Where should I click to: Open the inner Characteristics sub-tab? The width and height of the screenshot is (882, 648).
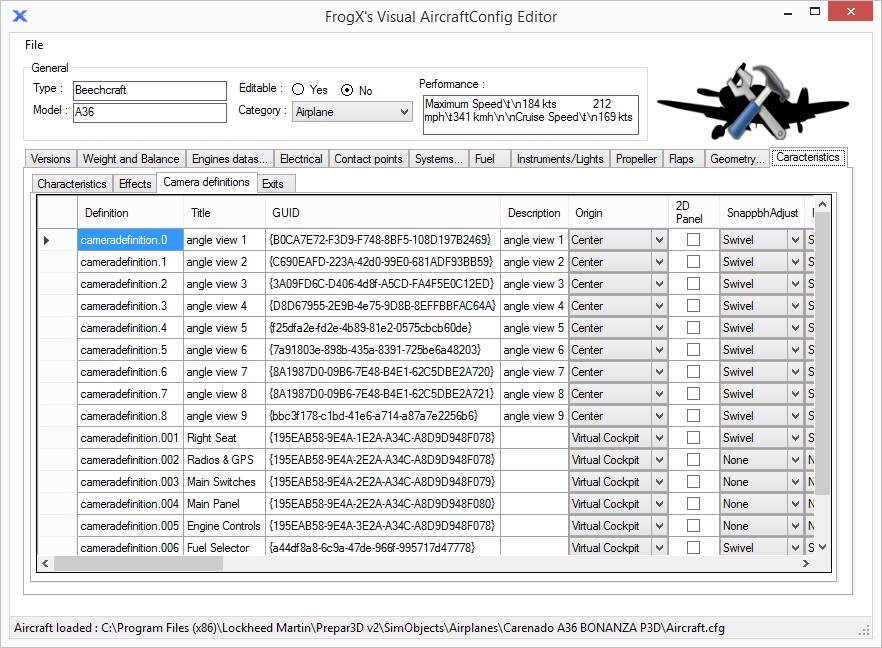[71, 184]
